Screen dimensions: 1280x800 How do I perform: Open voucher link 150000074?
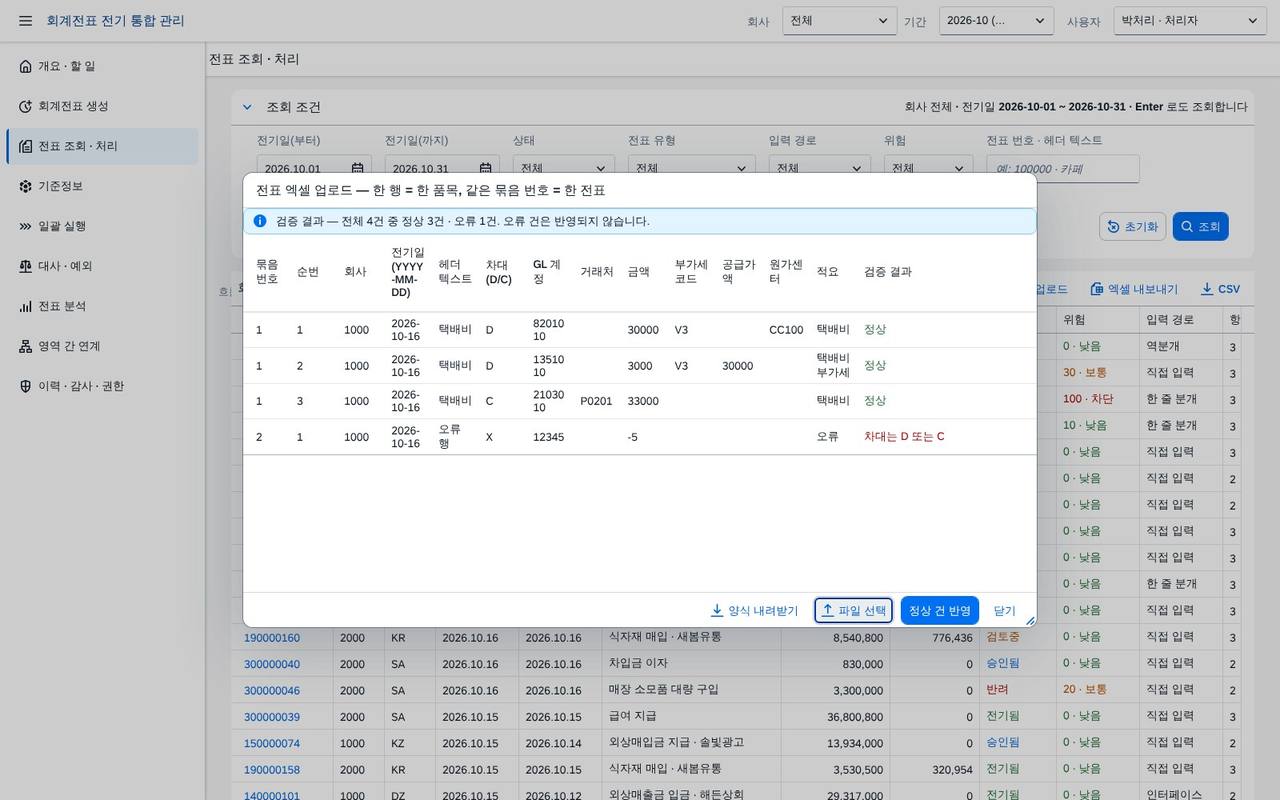click(x=272, y=743)
